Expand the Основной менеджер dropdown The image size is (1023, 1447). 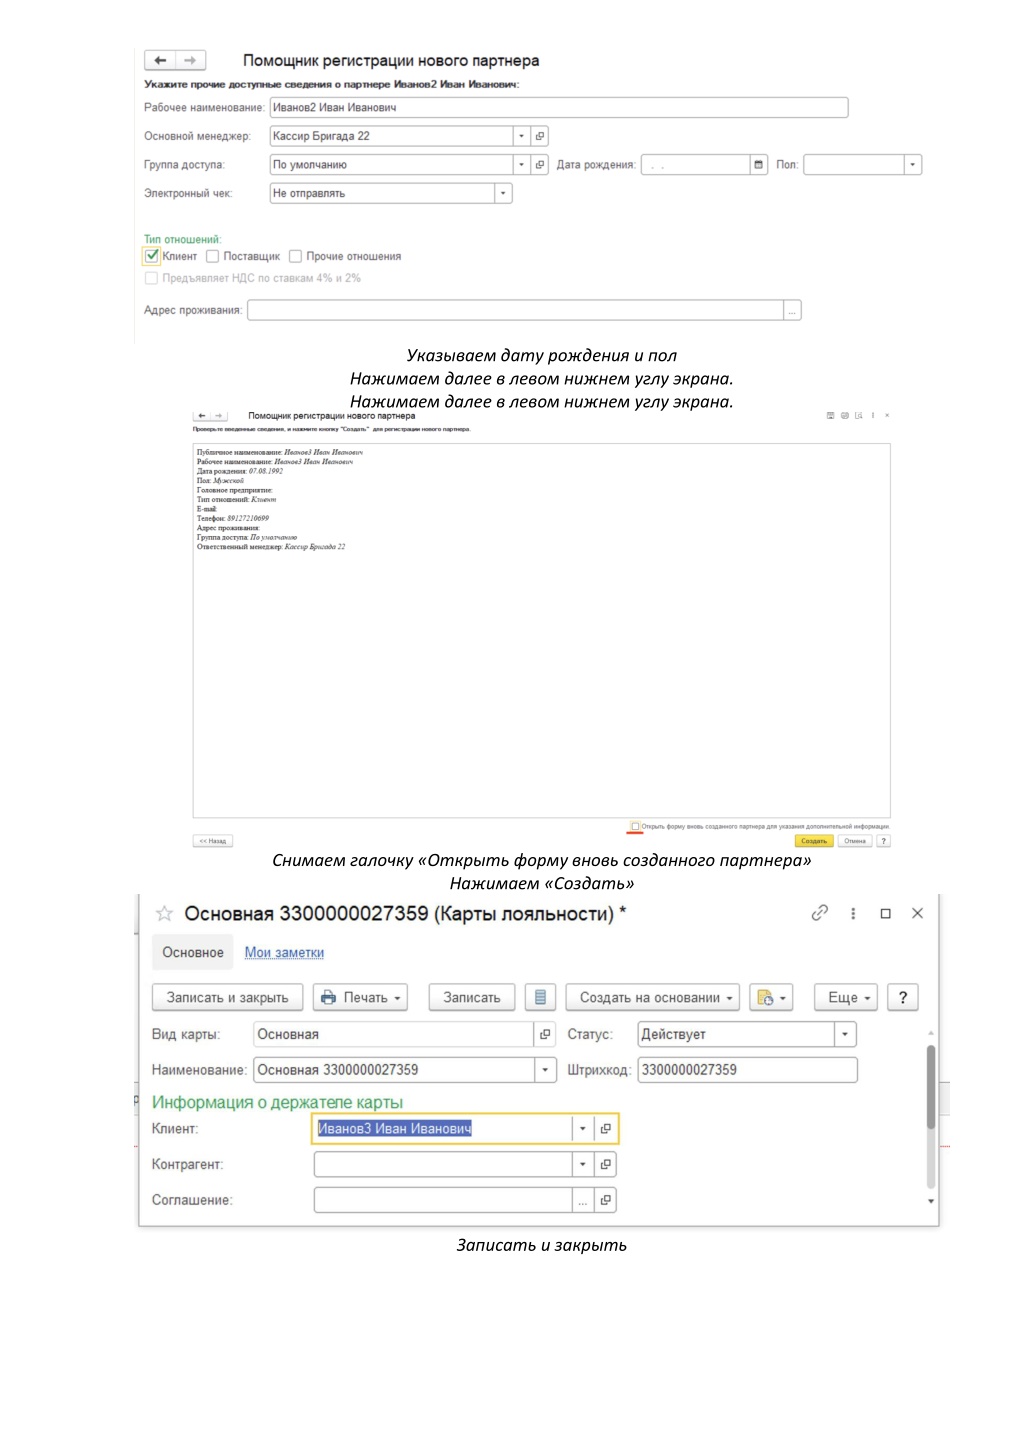point(521,136)
